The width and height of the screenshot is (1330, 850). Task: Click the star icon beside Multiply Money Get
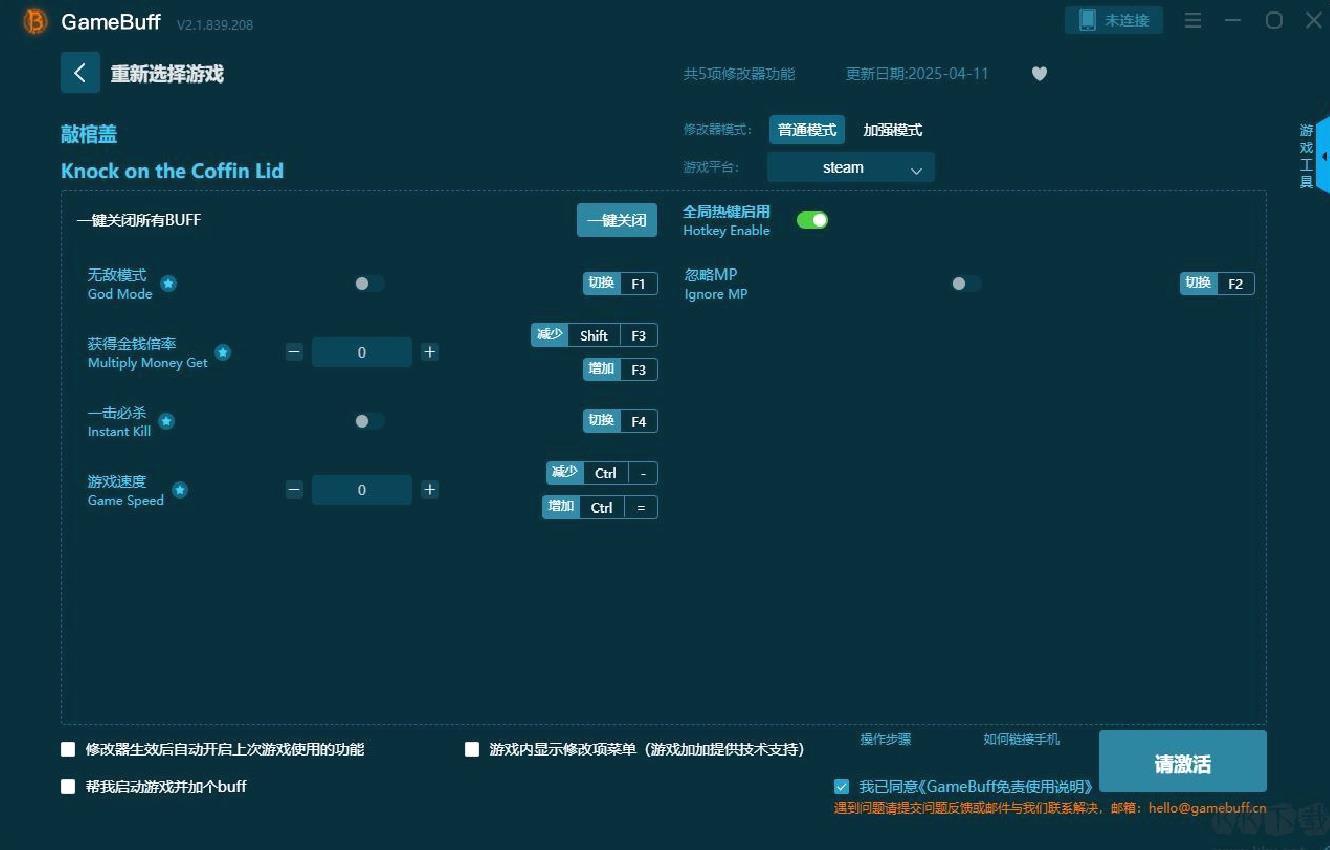click(x=223, y=352)
